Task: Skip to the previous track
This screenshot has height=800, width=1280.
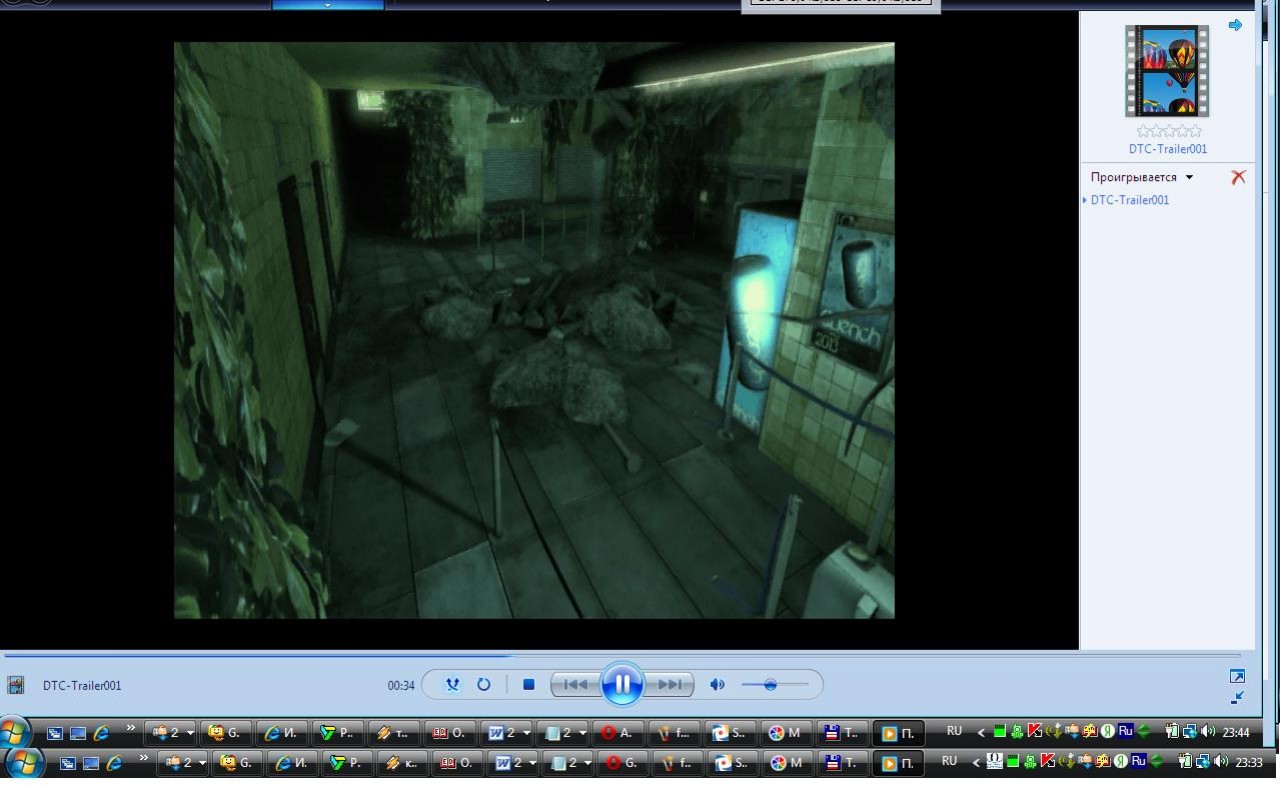Action: point(575,685)
